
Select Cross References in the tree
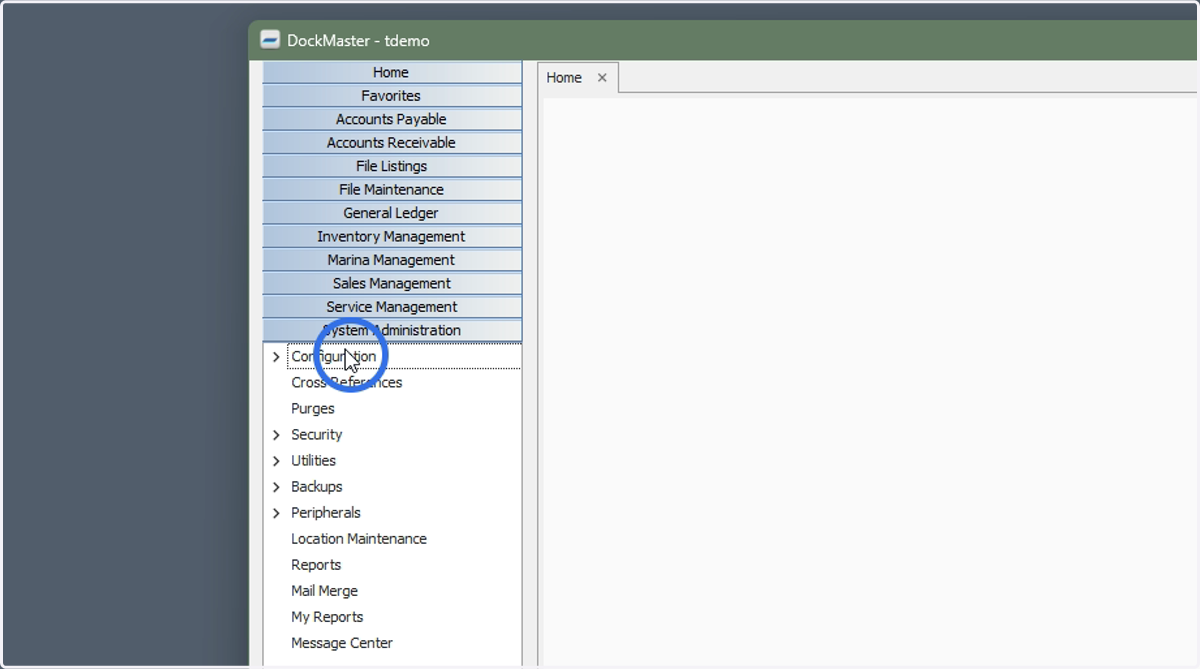click(347, 382)
